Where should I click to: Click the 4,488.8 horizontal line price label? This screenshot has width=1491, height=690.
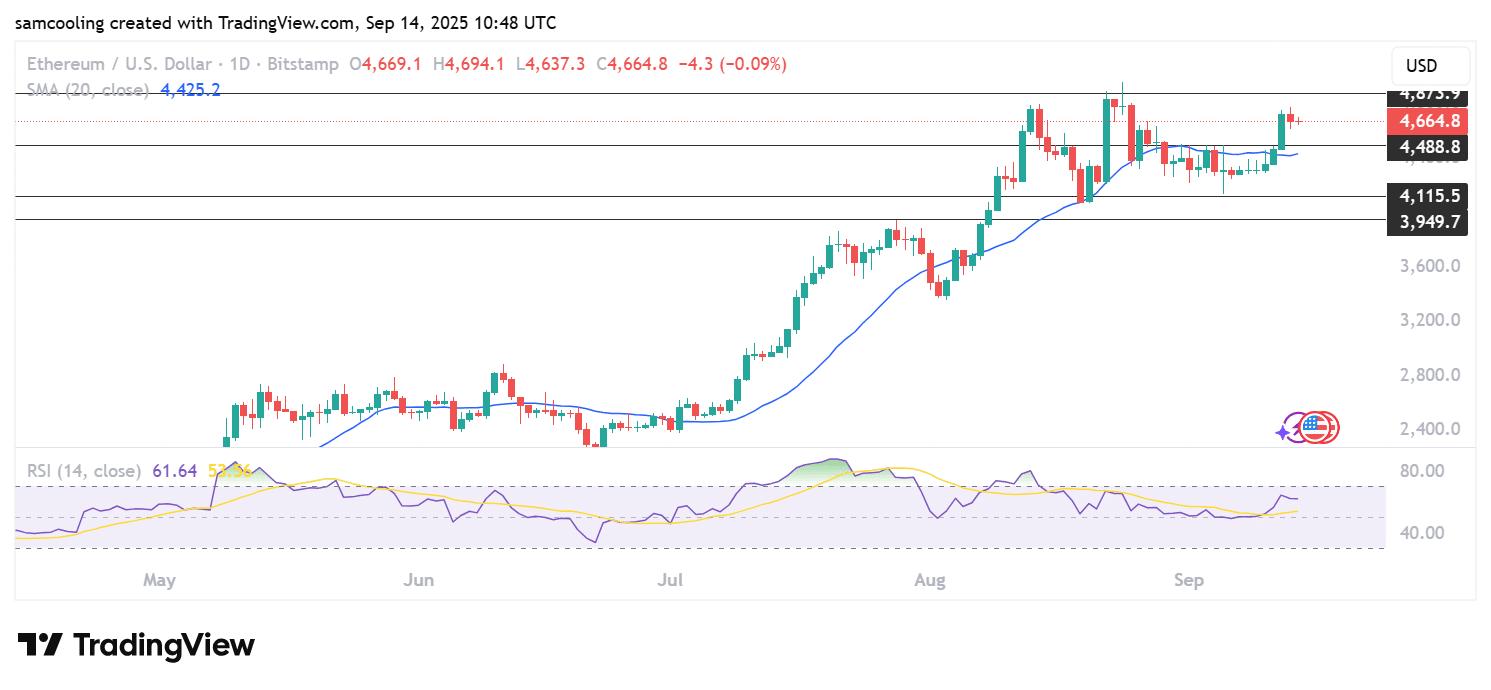(x=1430, y=146)
